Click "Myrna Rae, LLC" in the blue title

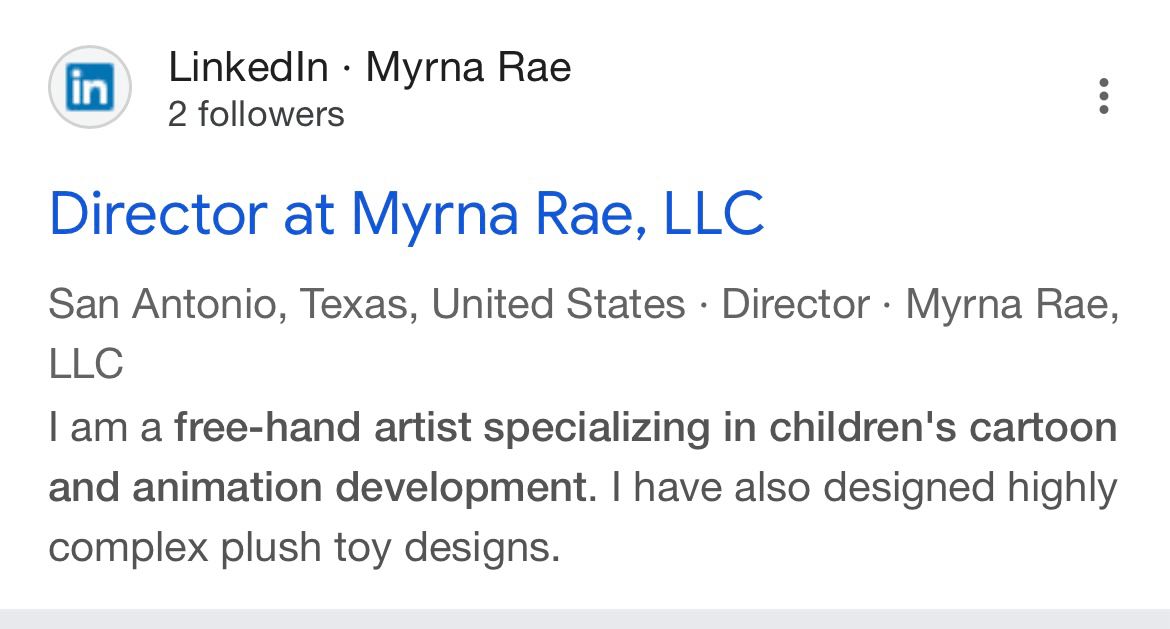pos(557,213)
